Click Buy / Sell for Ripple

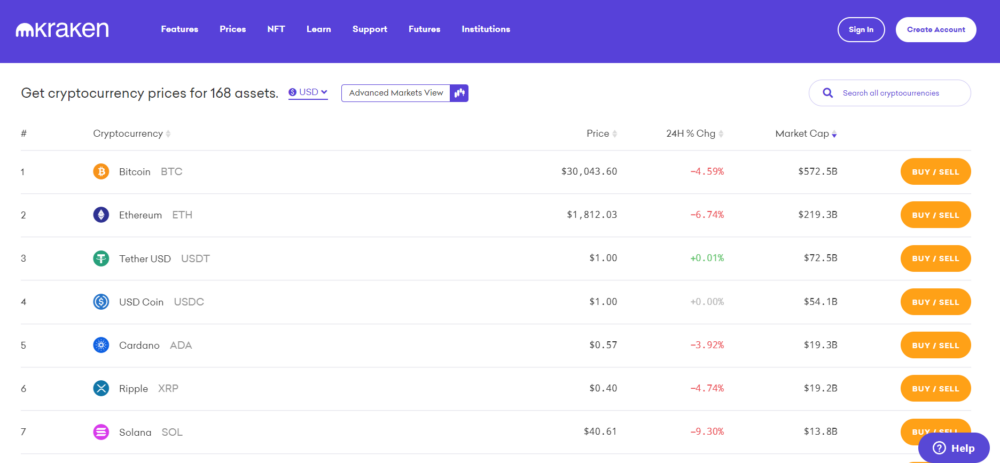(x=936, y=388)
